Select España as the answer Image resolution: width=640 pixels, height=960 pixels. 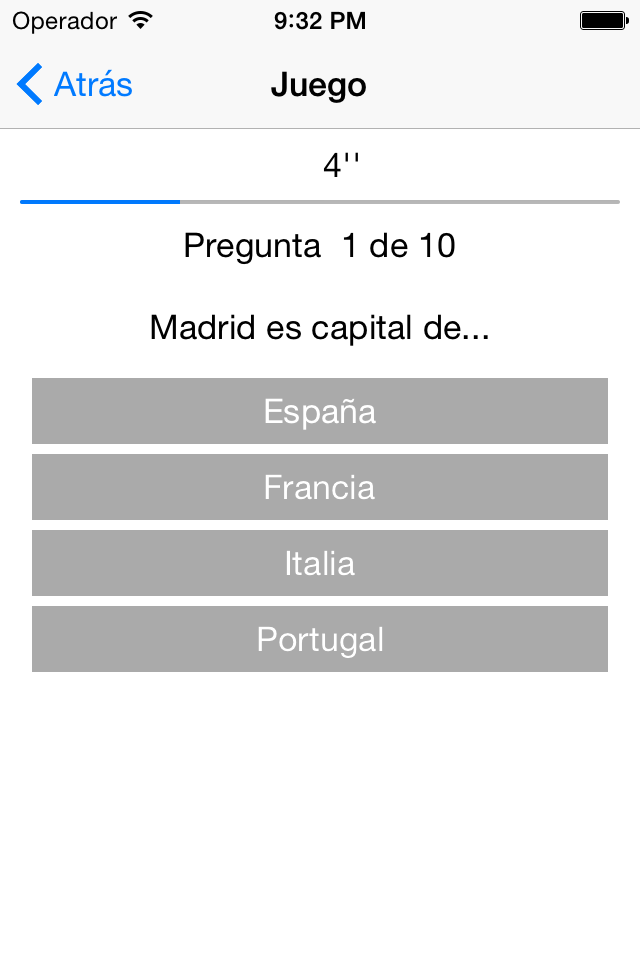[x=320, y=411]
